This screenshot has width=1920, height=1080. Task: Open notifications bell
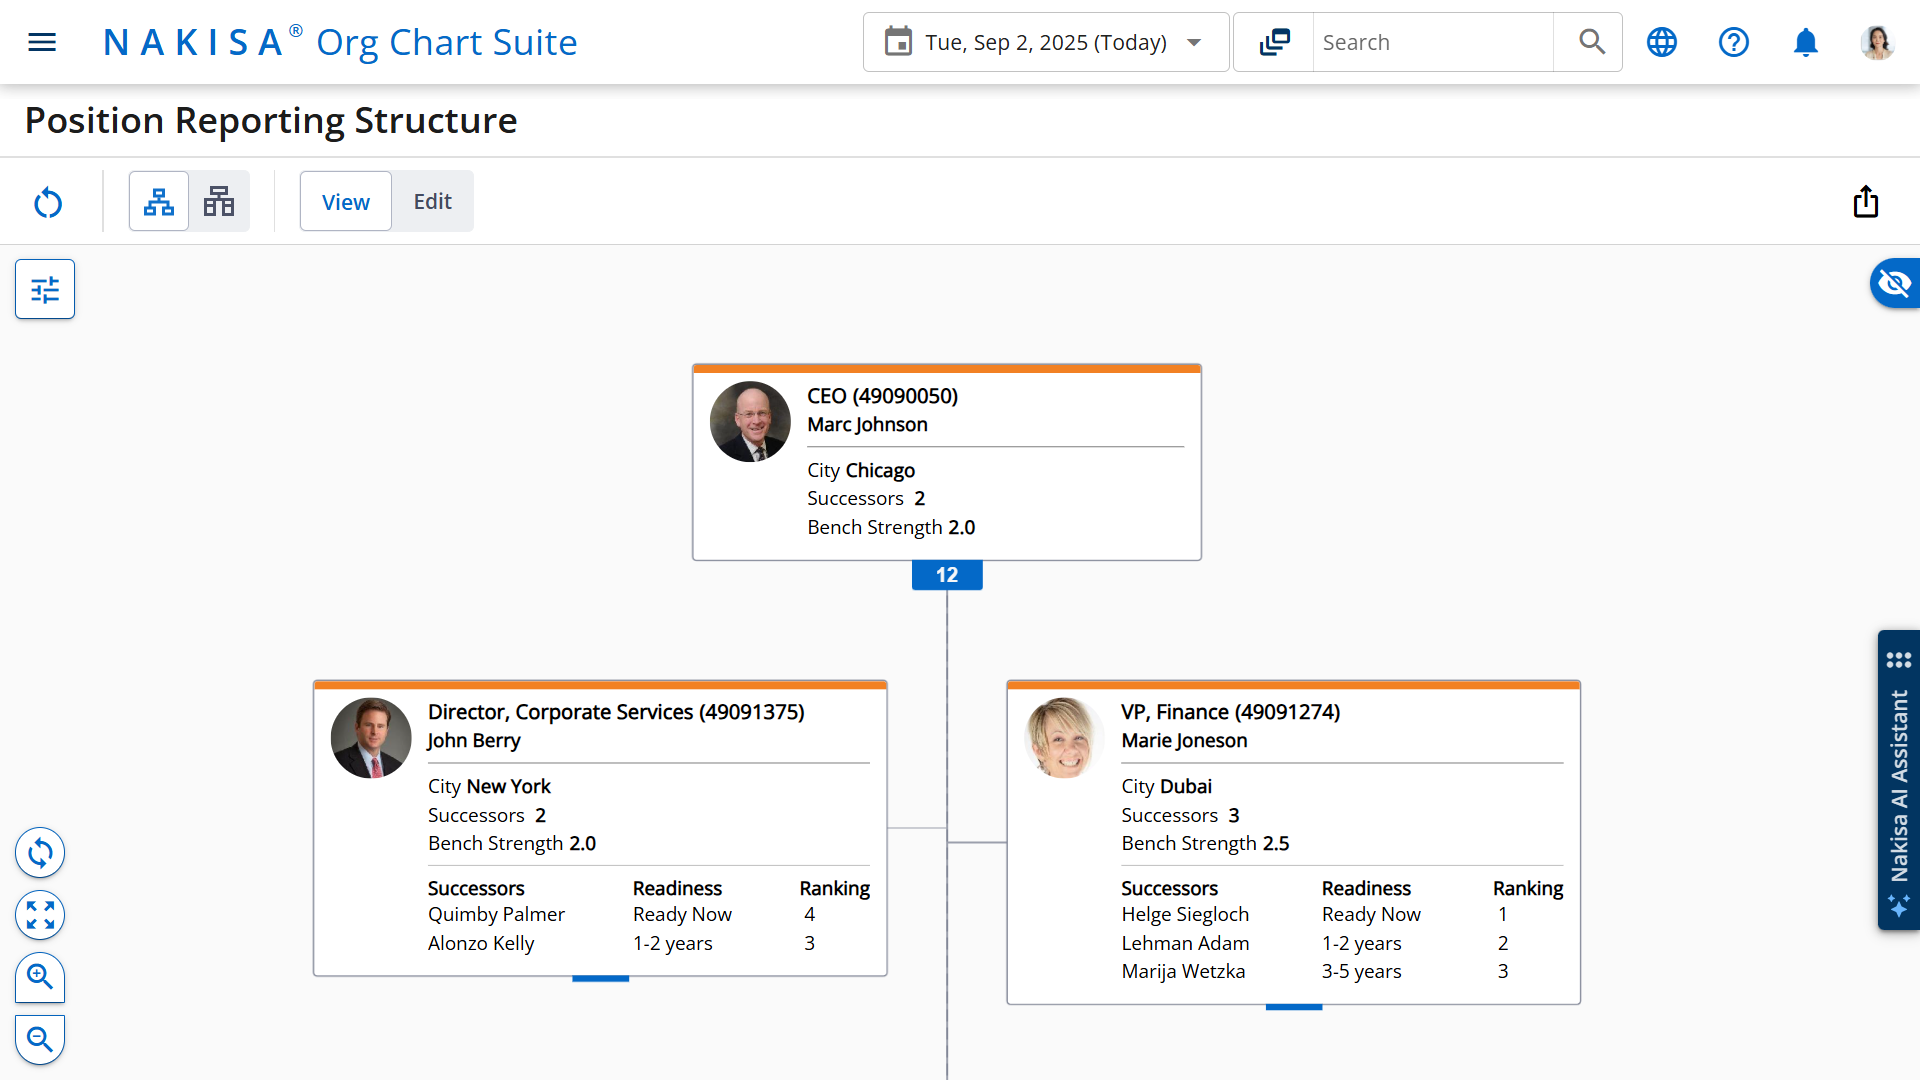click(1805, 42)
